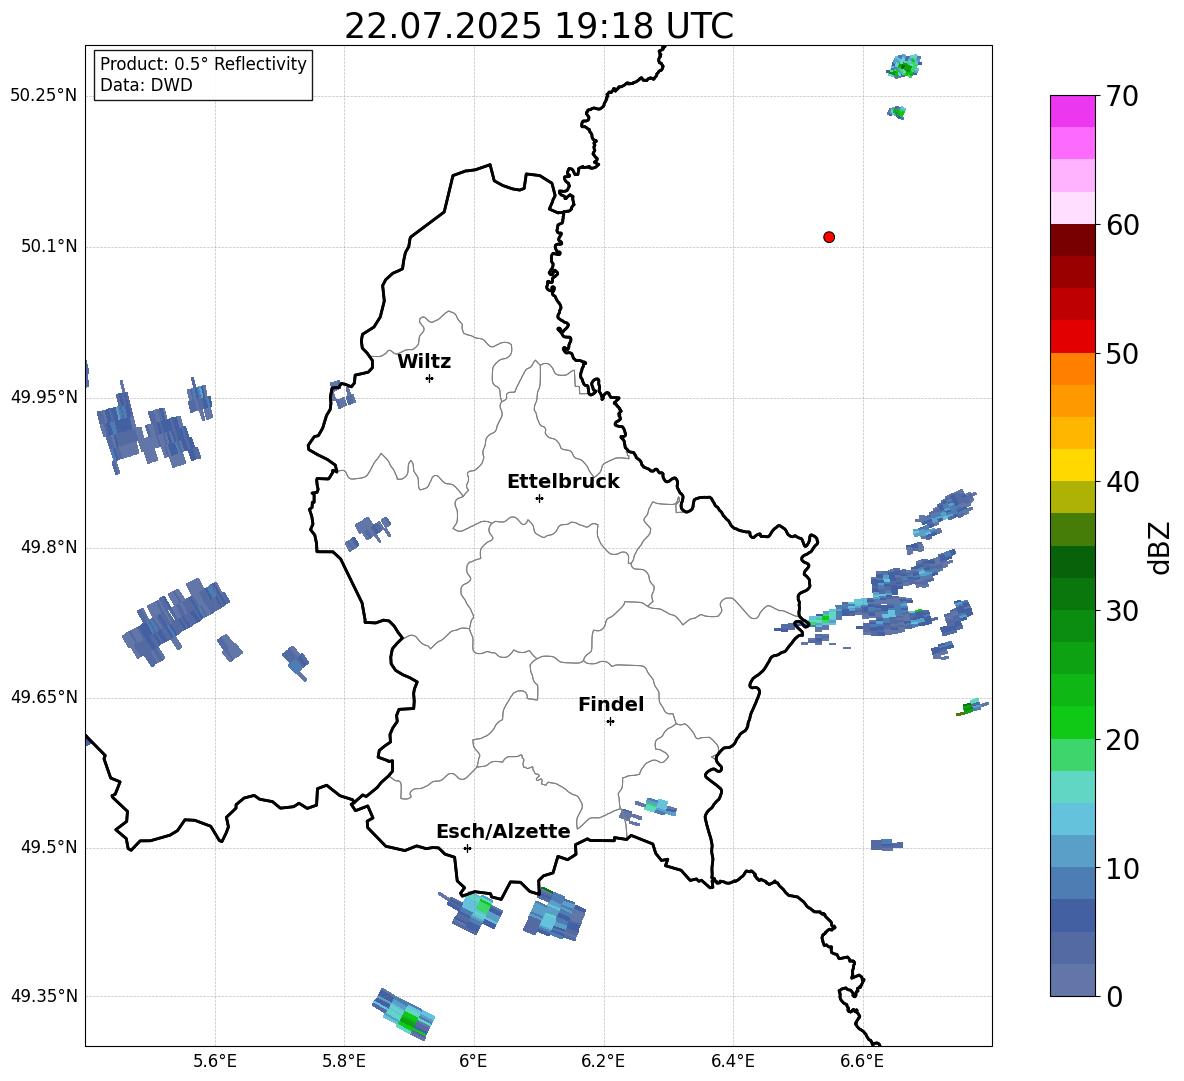Click the 49.95°N latitude label
This screenshot has height=1081, width=1184.
tap(43, 397)
